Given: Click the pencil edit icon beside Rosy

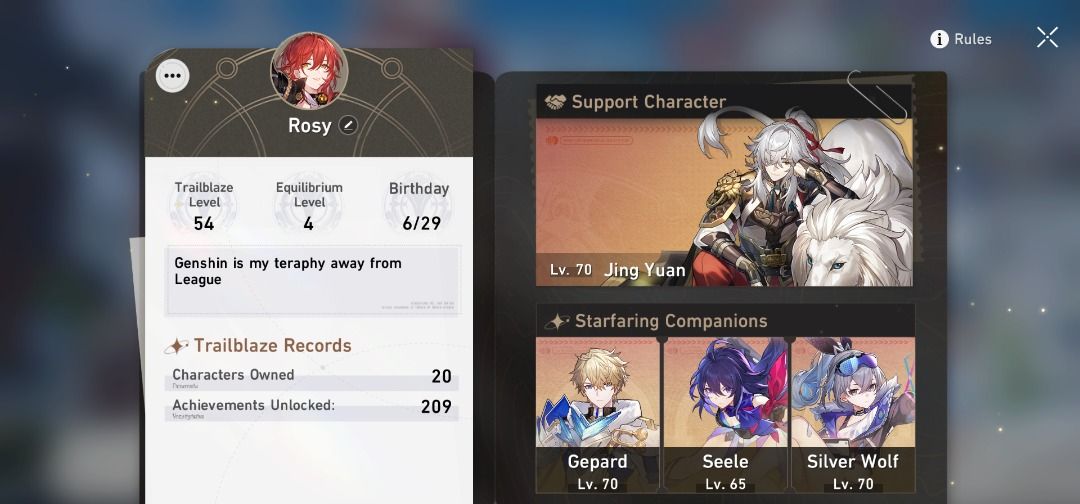Looking at the screenshot, I should click(x=348, y=125).
